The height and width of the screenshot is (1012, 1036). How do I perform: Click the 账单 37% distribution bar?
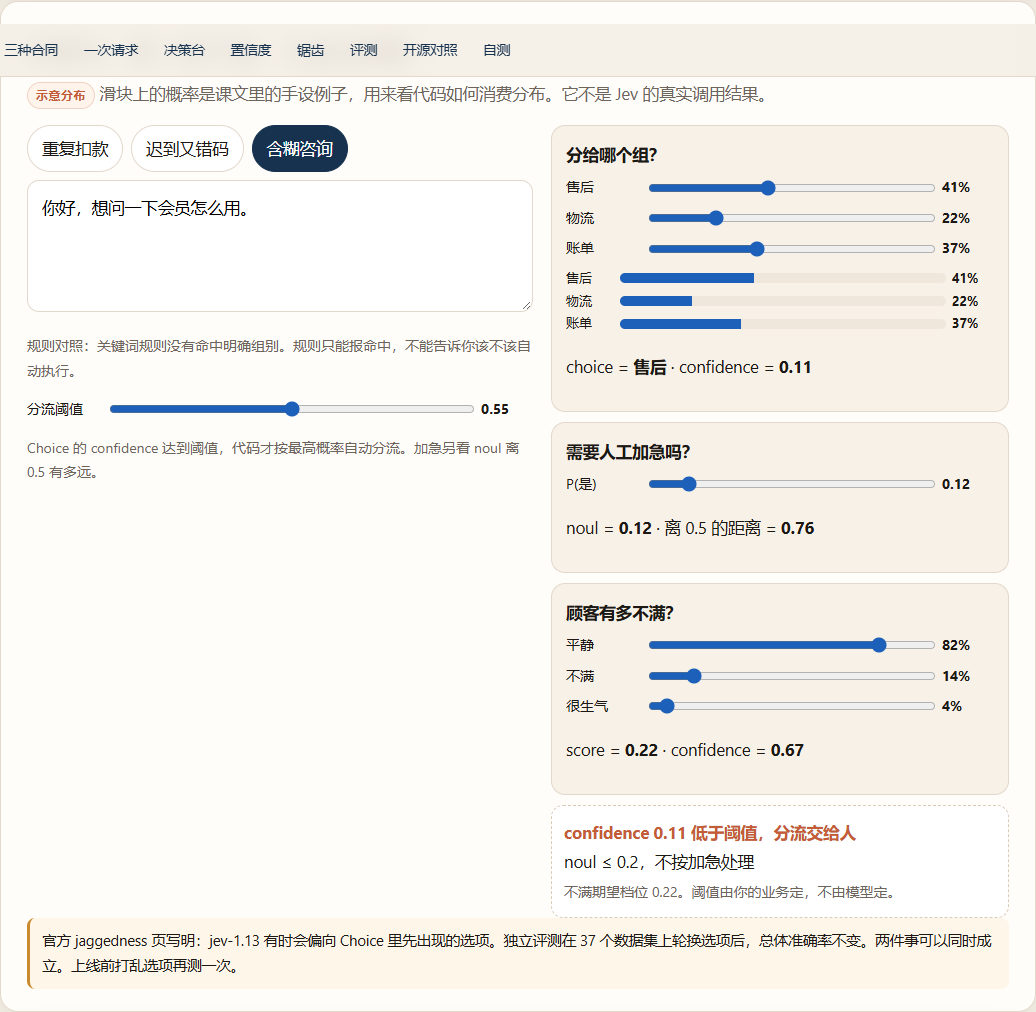[x=782, y=324]
